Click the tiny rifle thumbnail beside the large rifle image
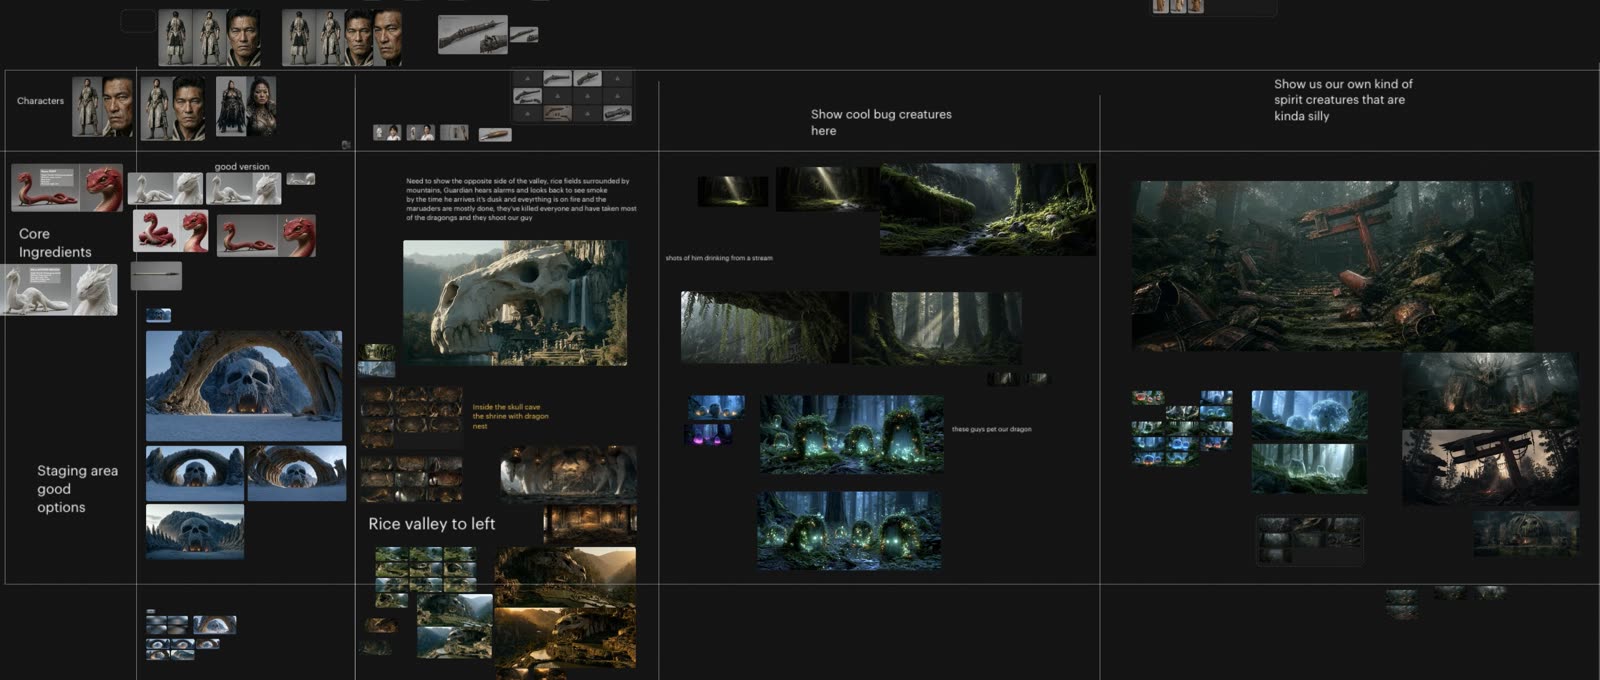 524,35
